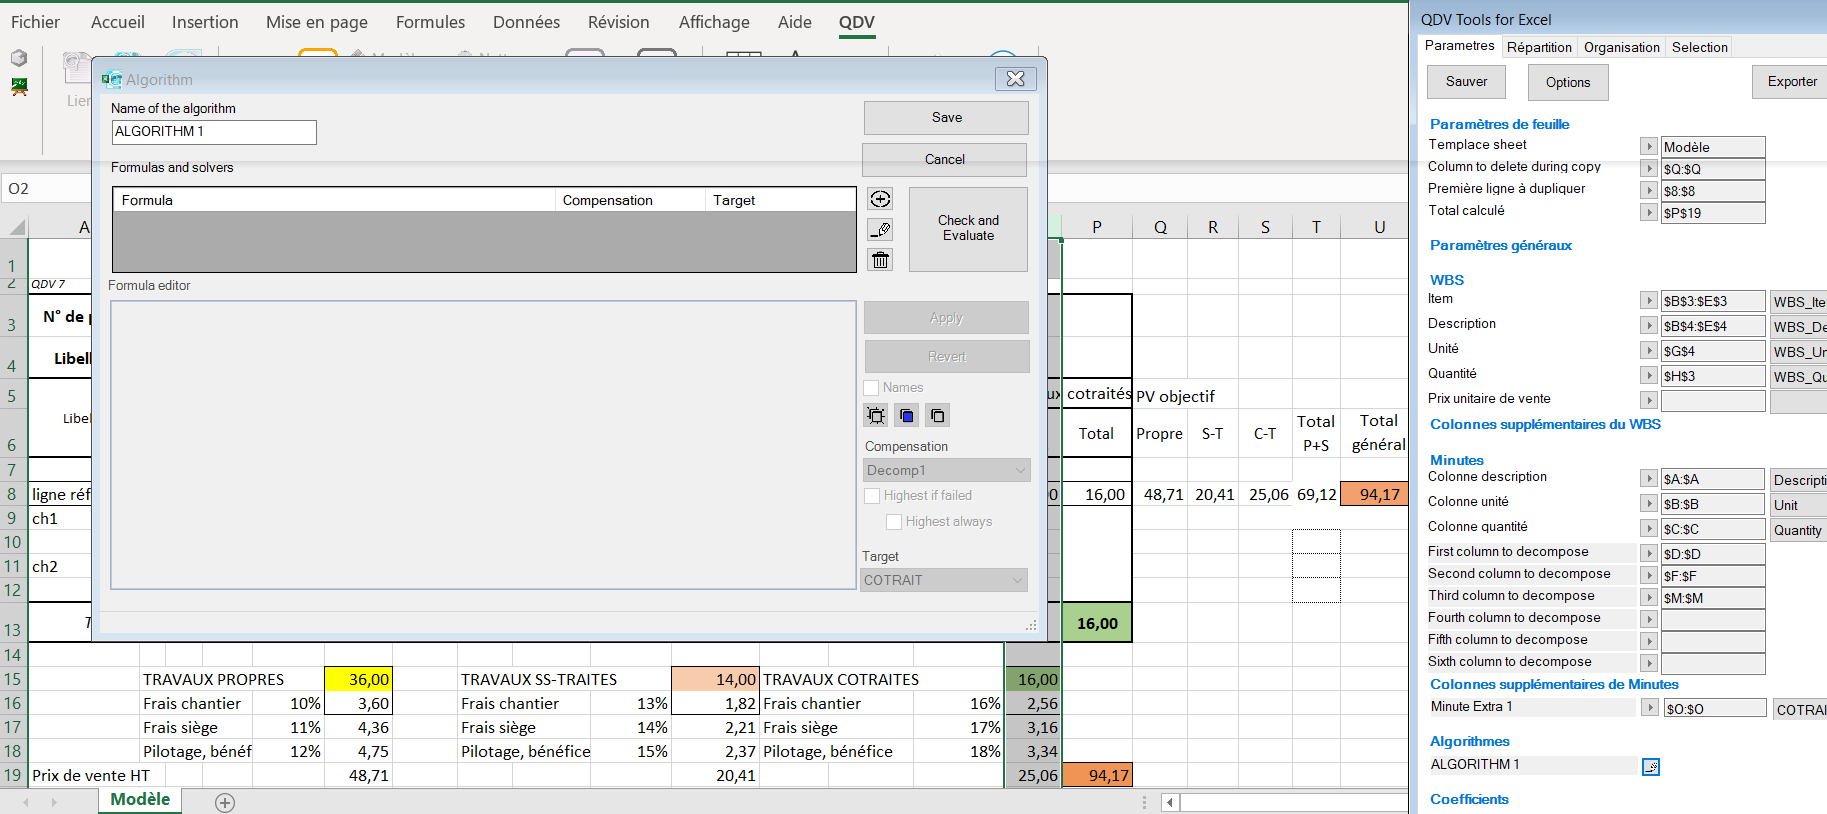The height and width of the screenshot is (814, 1827).
Task: Click range picker for WBS Item
Action: [x=1649, y=301]
